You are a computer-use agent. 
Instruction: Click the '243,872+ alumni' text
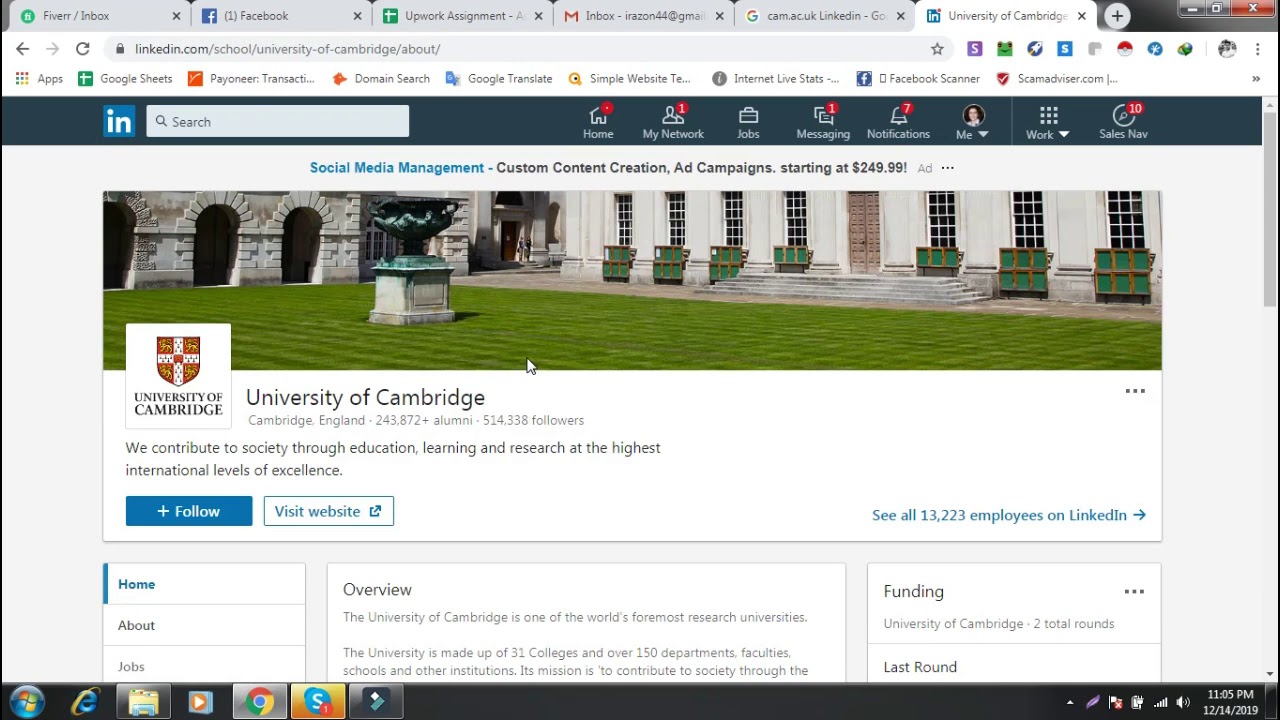[424, 421]
